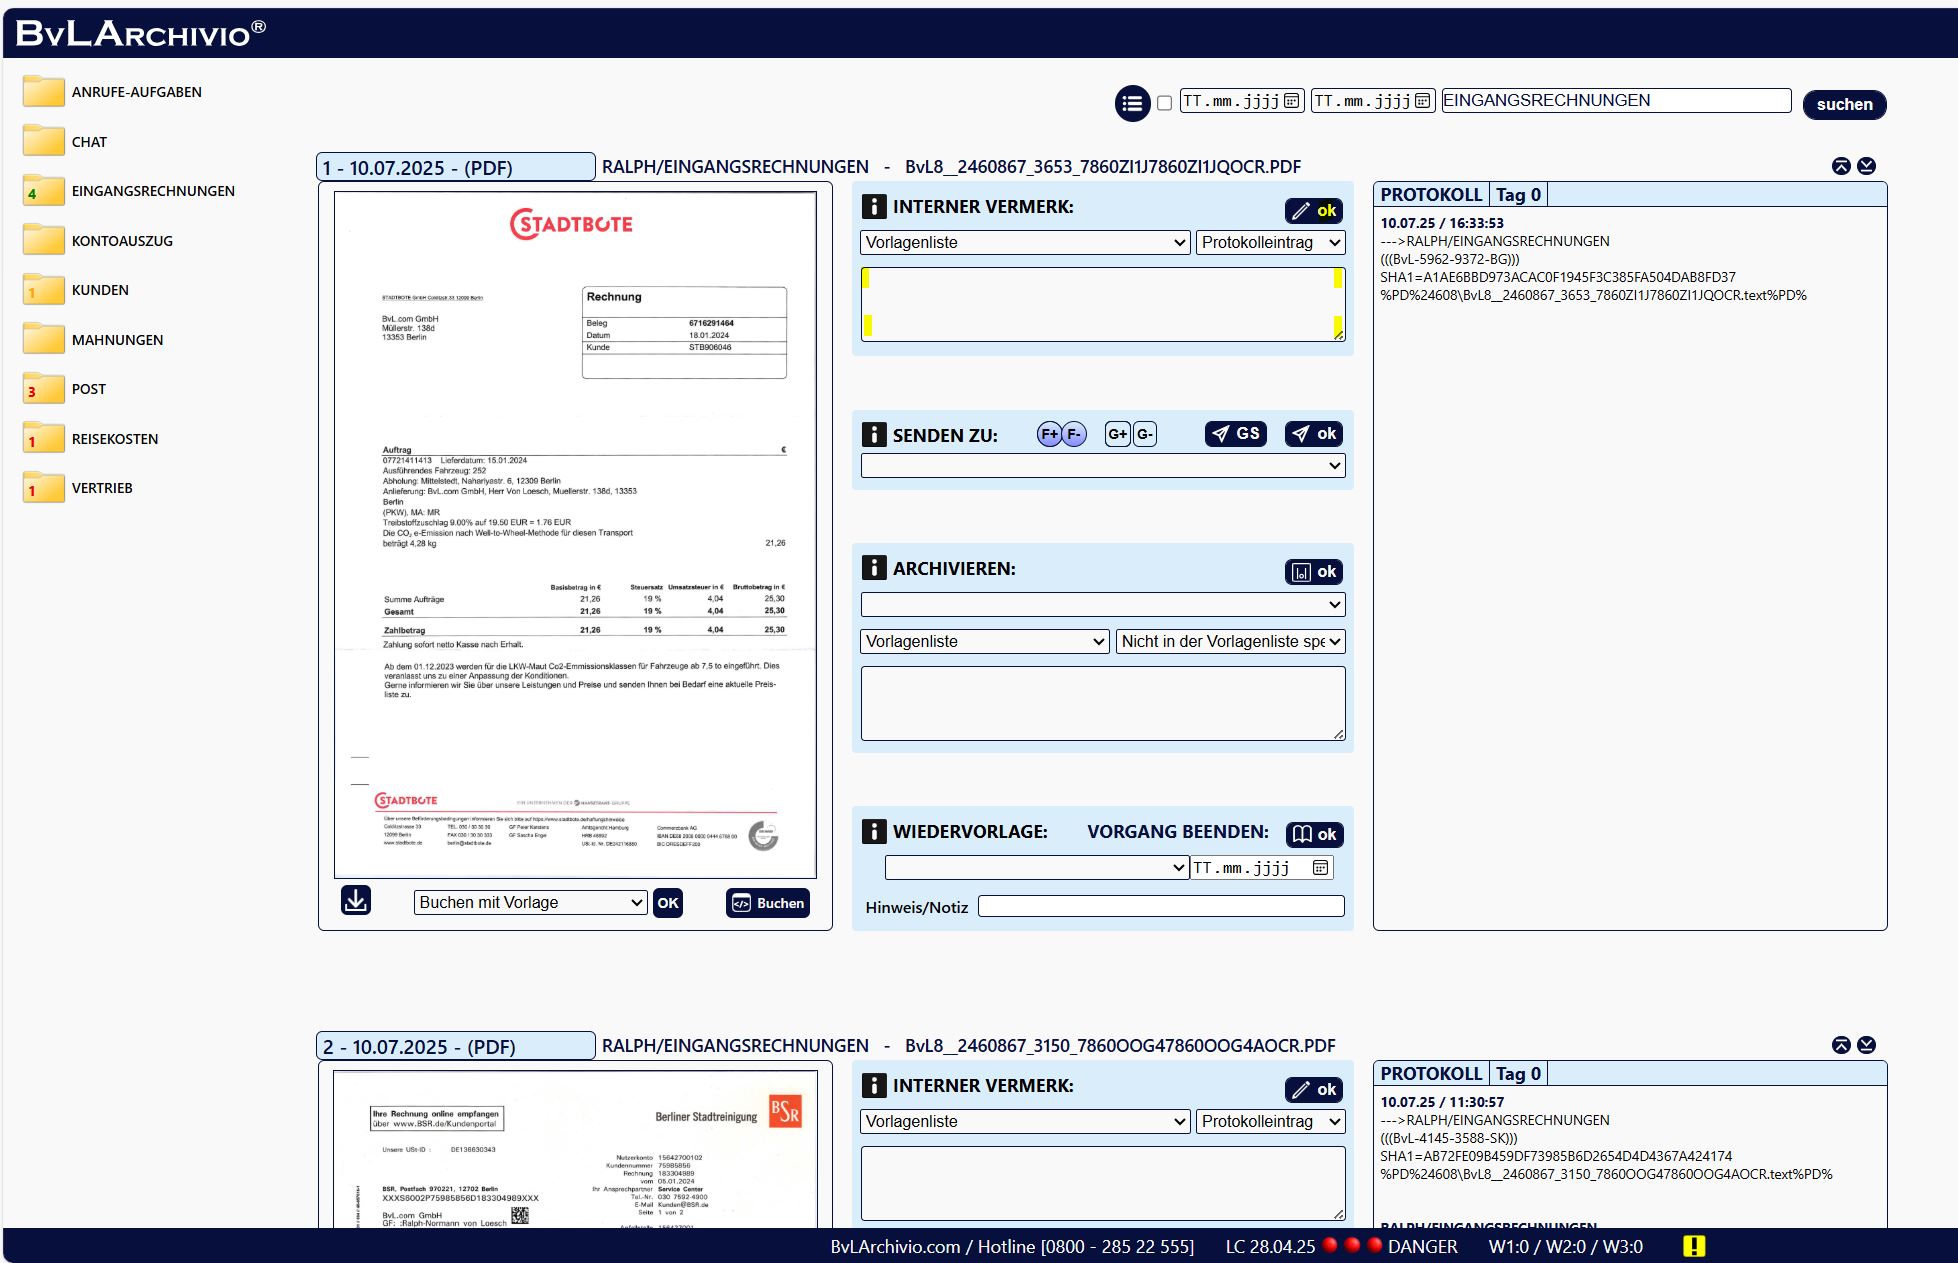
Task: Click the suchen button
Action: (1844, 104)
